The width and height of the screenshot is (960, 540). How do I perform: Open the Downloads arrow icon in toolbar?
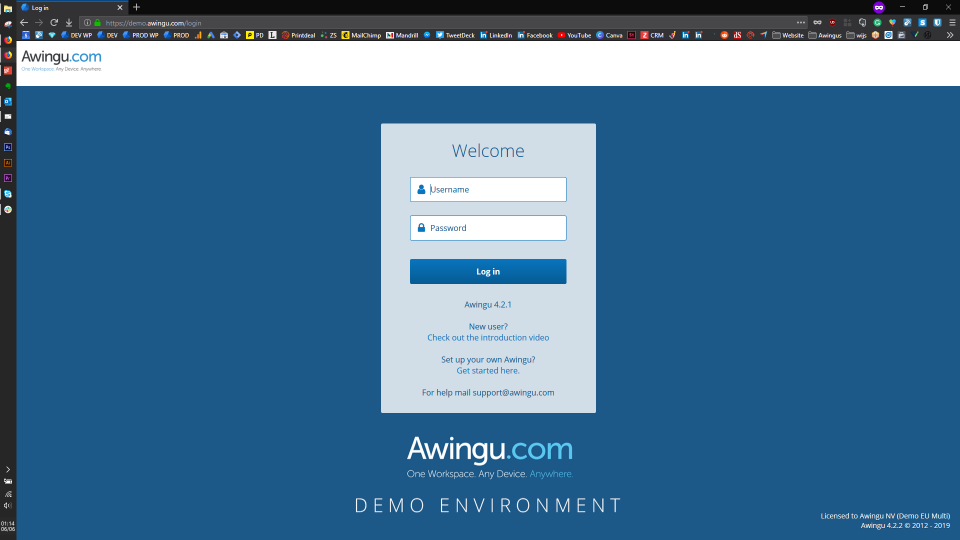tap(69, 23)
